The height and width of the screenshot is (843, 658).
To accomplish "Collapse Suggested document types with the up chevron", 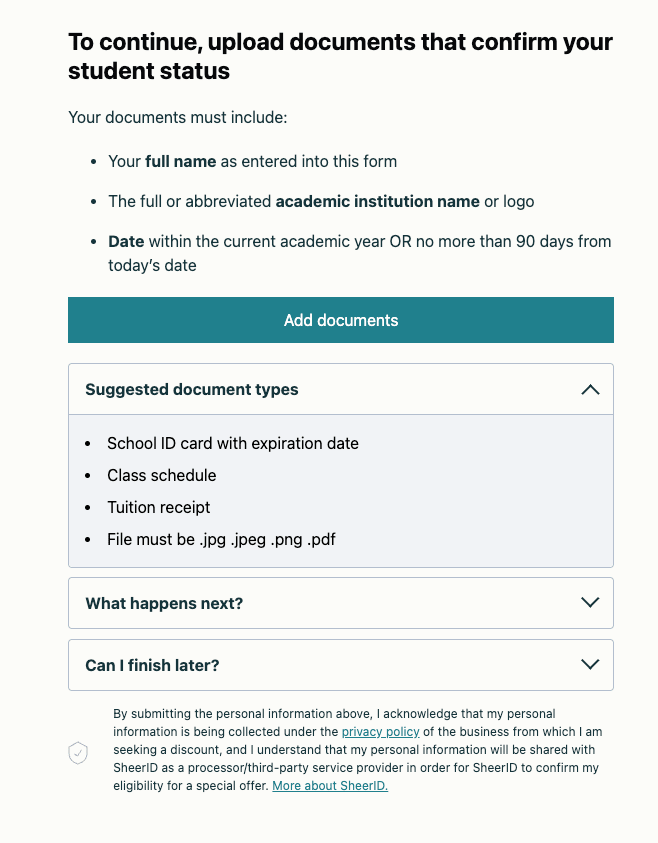I will (590, 390).
